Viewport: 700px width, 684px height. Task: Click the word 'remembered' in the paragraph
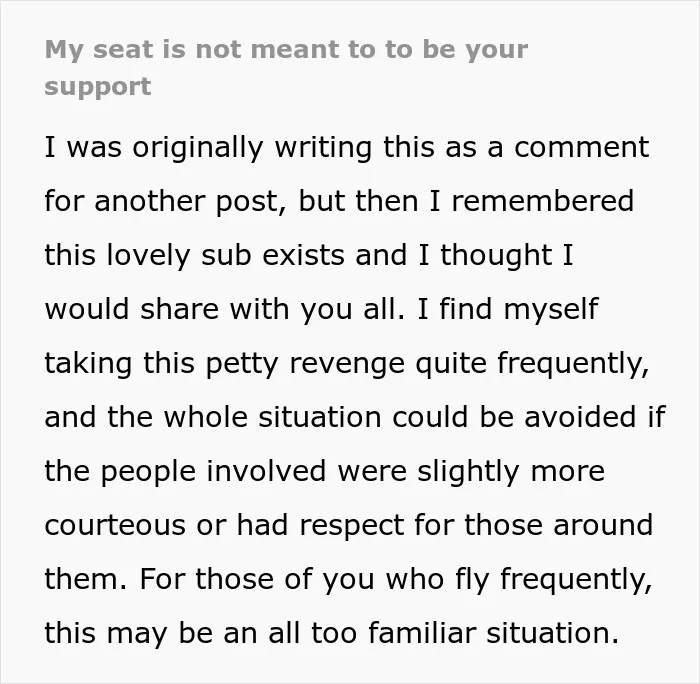point(543,201)
